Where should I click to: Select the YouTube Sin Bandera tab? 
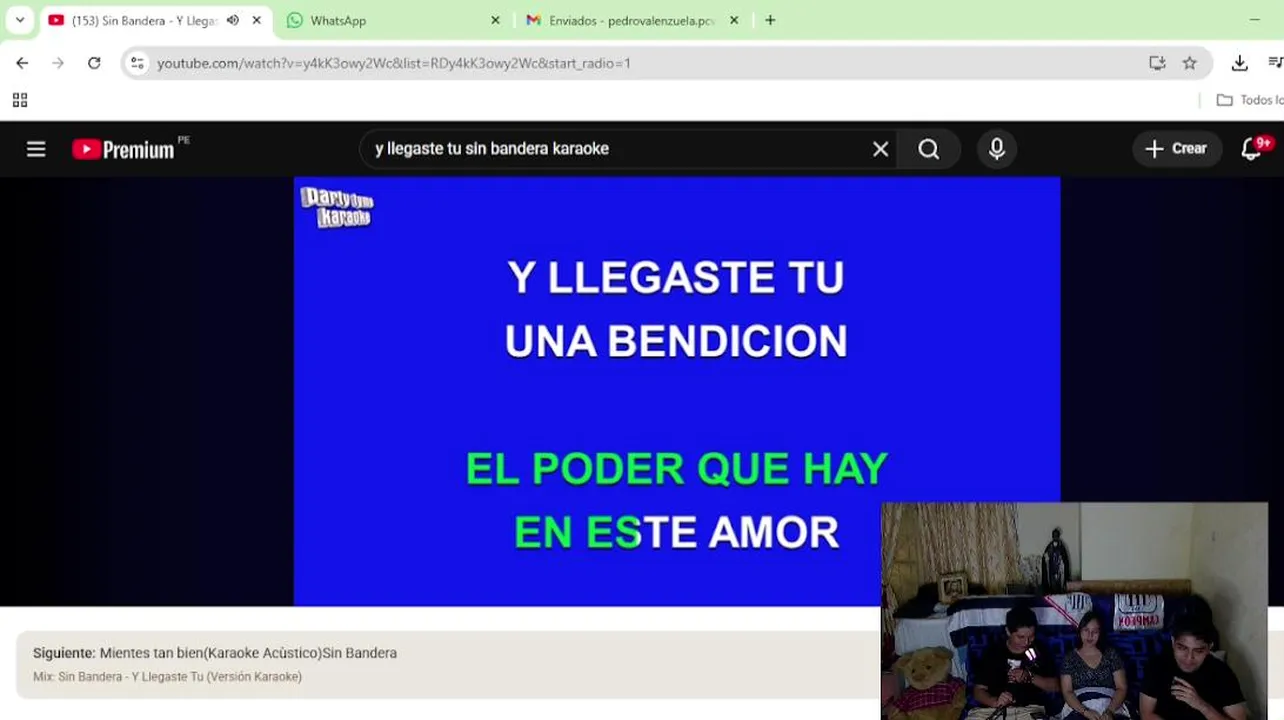click(x=145, y=20)
